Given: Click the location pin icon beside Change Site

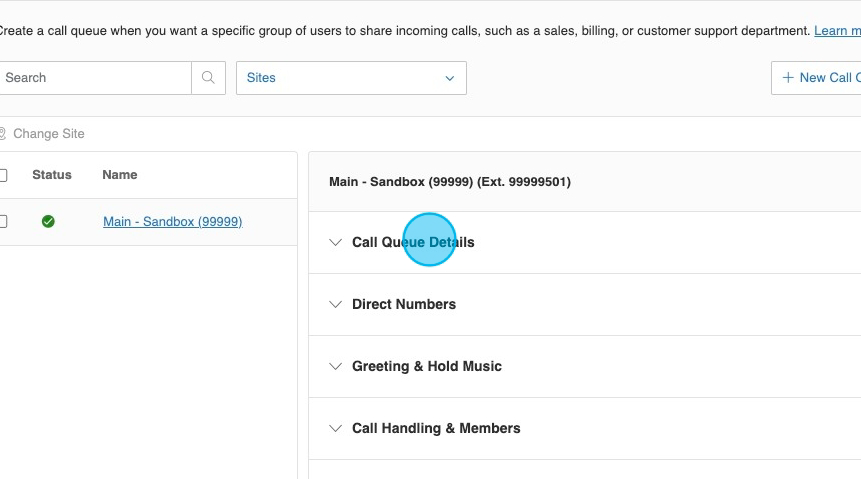Looking at the screenshot, I should [x=2, y=134].
